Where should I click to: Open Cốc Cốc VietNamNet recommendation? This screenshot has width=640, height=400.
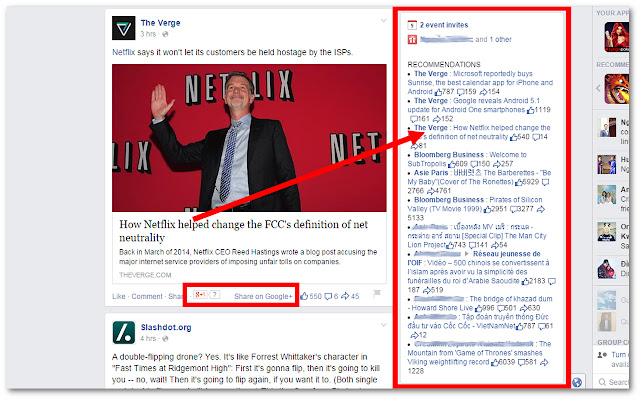point(480,326)
